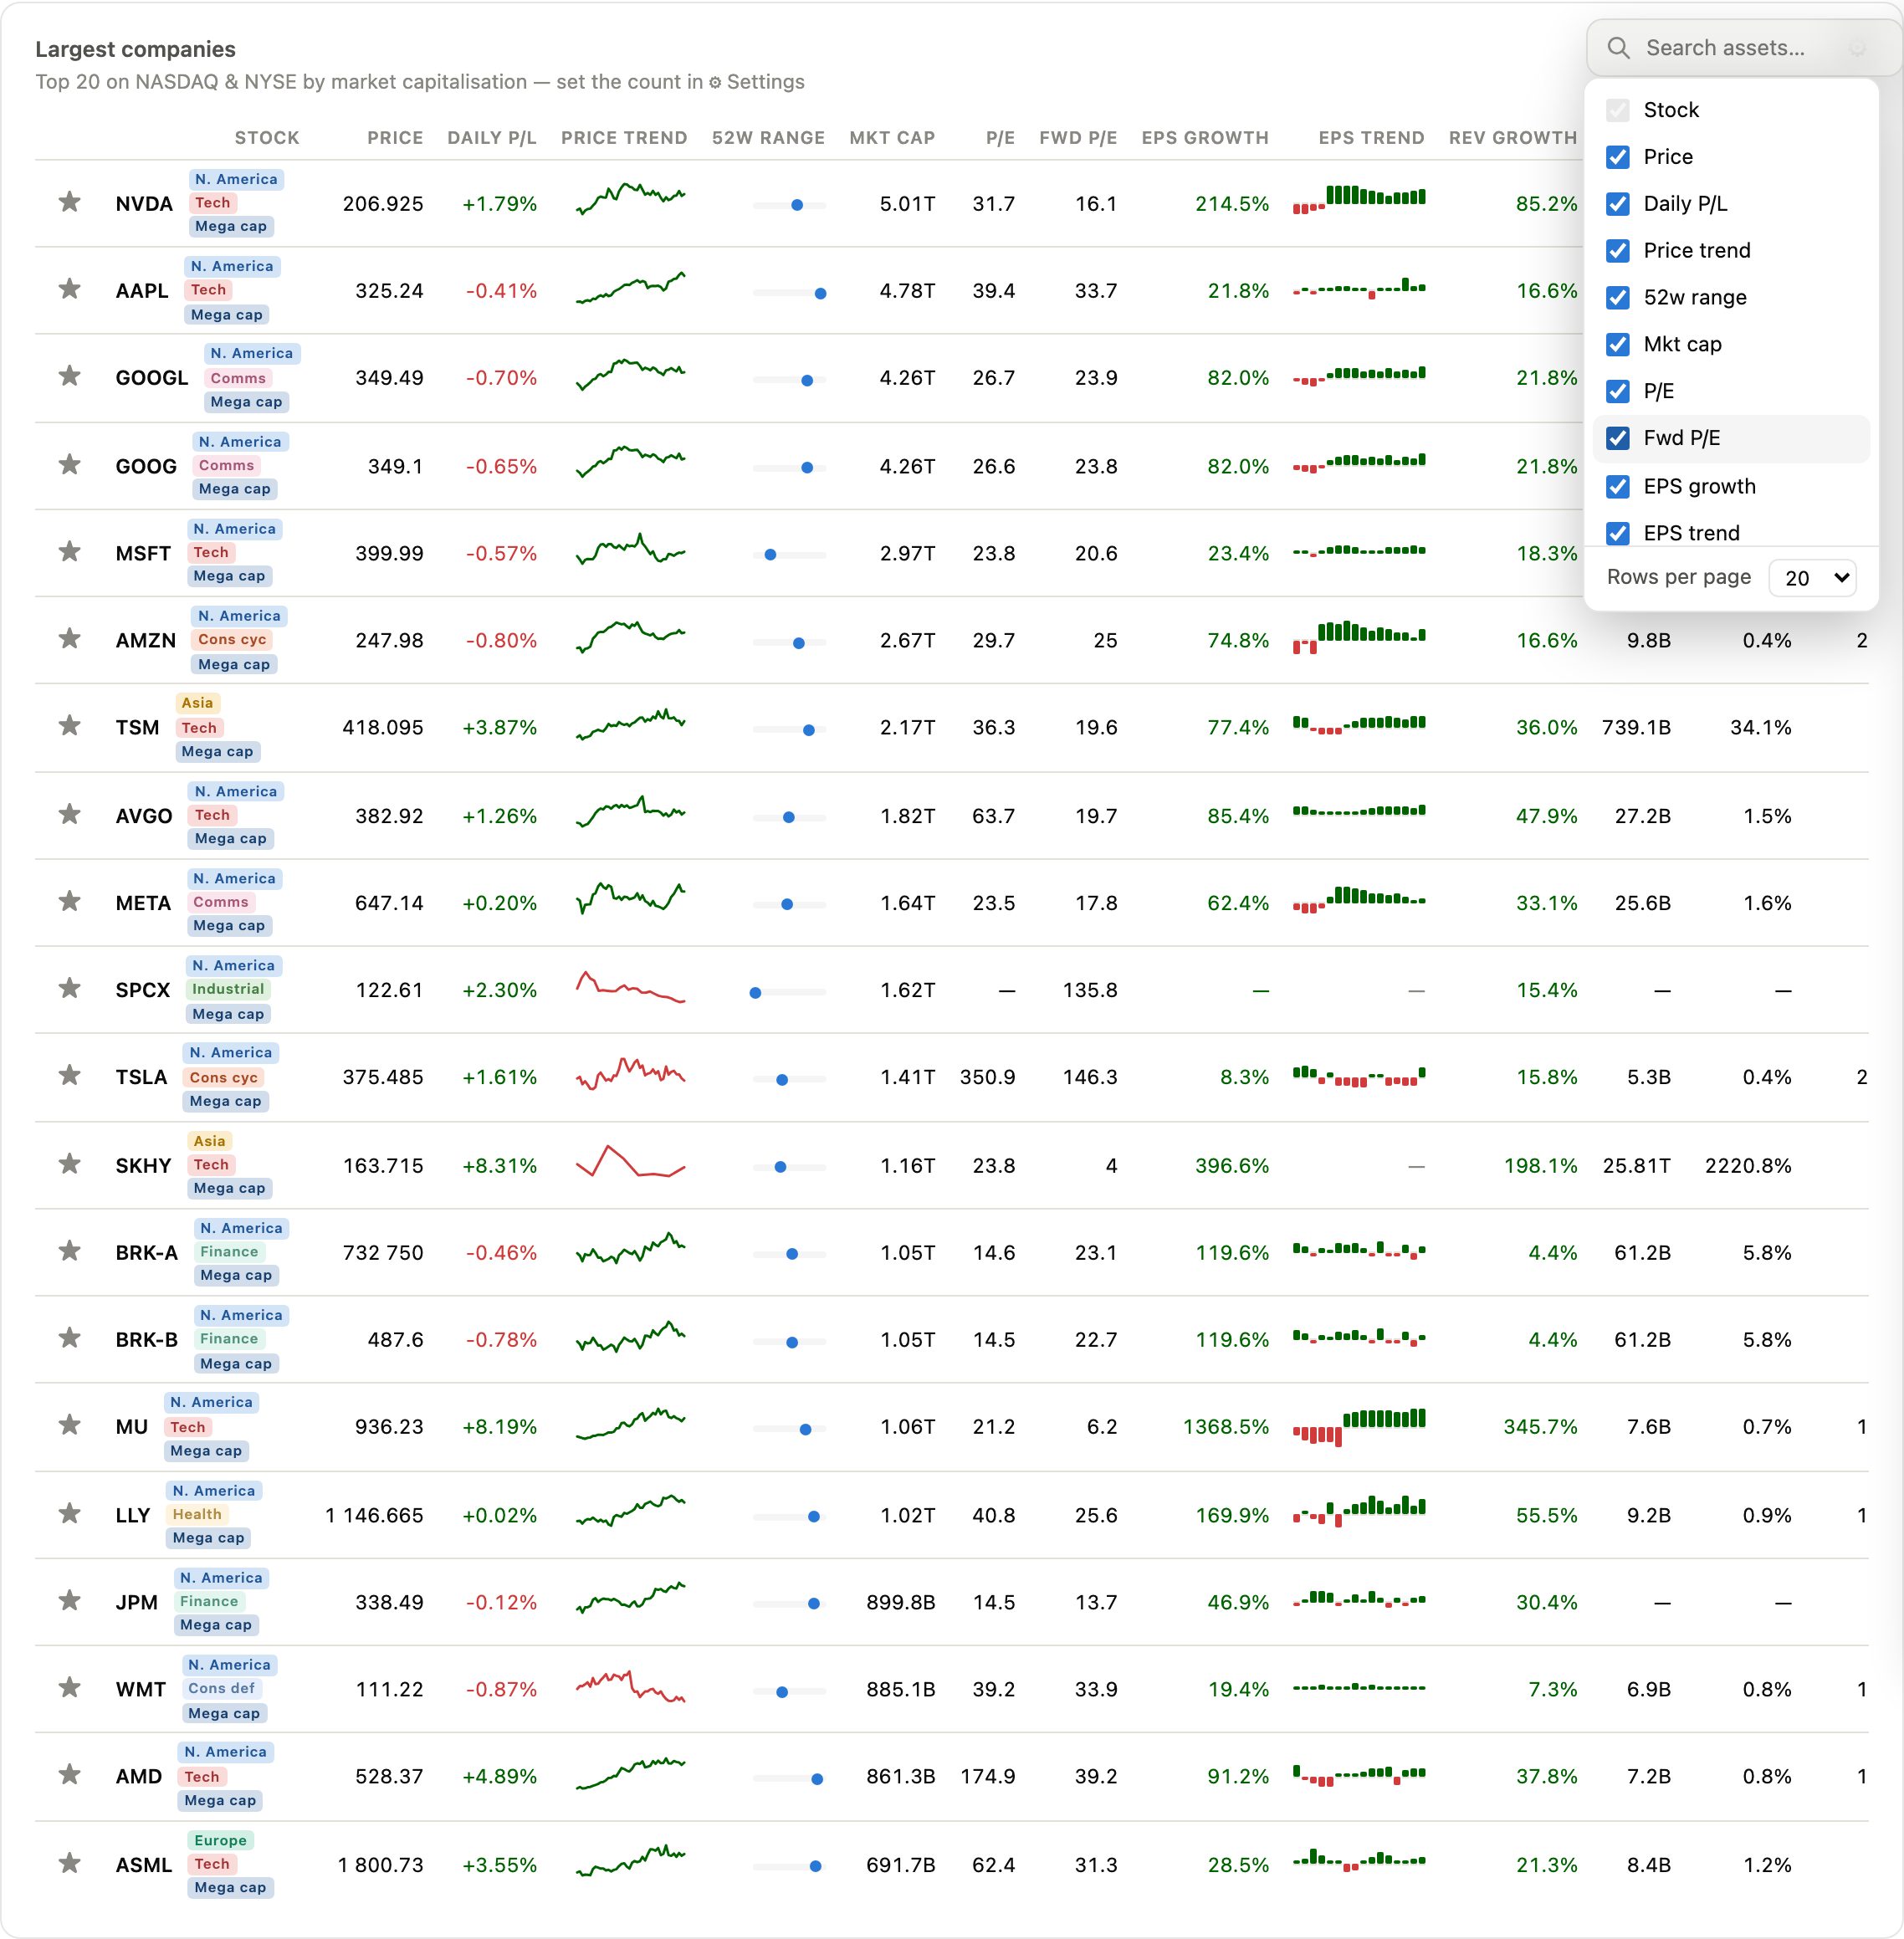1904x1939 pixels.
Task: Add TSLA to watchlist with star
Action: pyautogui.click(x=69, y=1076)
